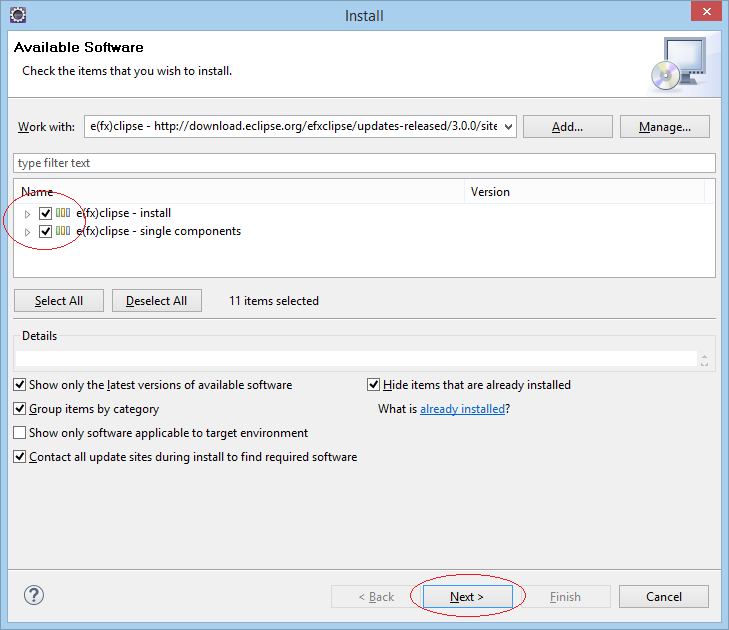
Task: Click the Next > button
Action: (468, 597)
